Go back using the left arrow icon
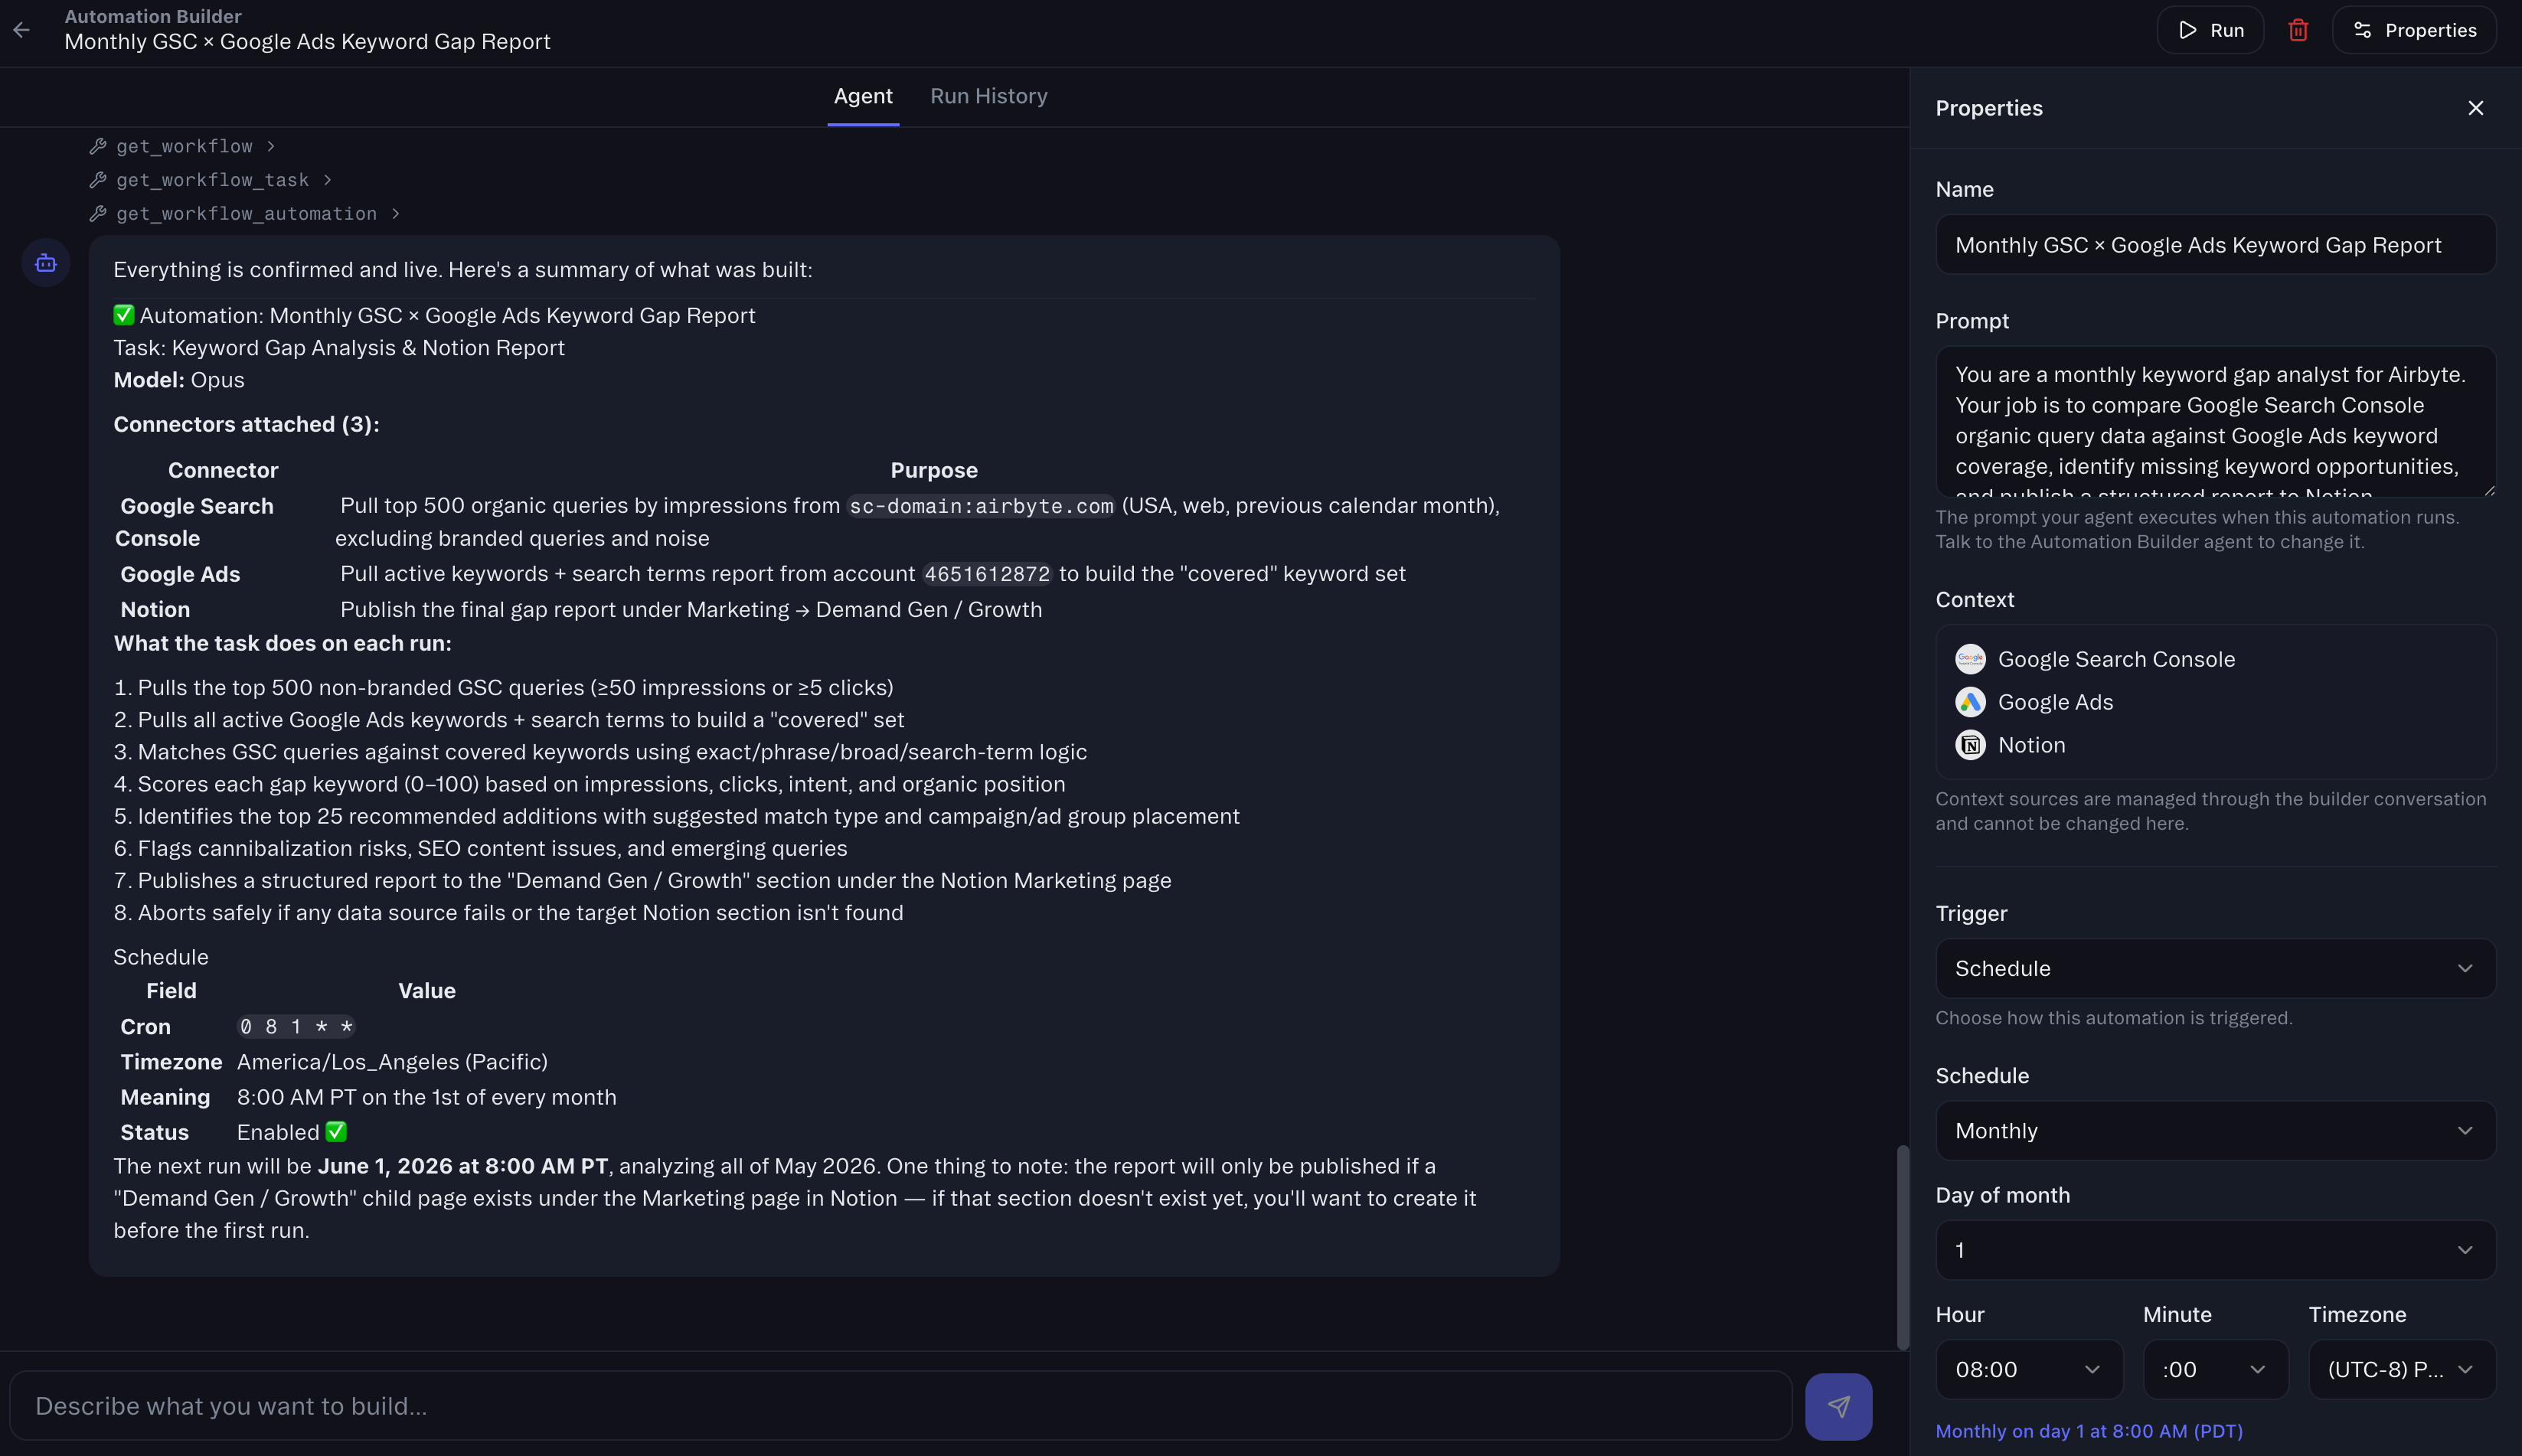Viewport: 2522px width, 1456px height. coord(22,30)
